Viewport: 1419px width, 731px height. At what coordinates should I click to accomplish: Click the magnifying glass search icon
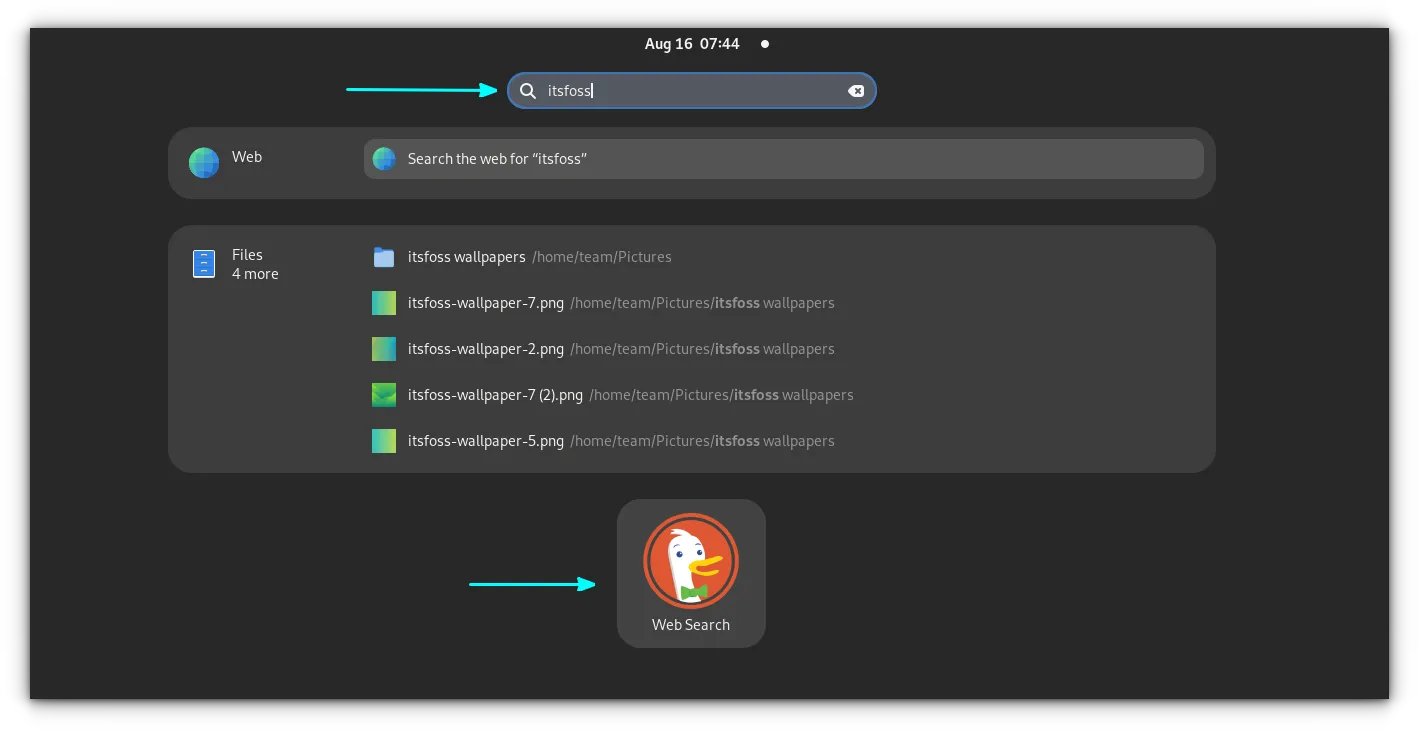528,90
